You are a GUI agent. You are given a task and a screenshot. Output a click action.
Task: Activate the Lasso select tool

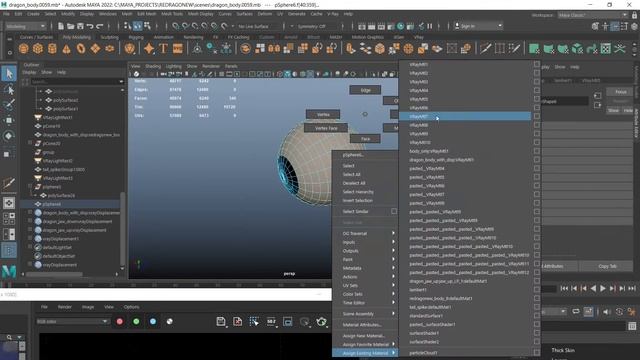click(x=9, y=89)
